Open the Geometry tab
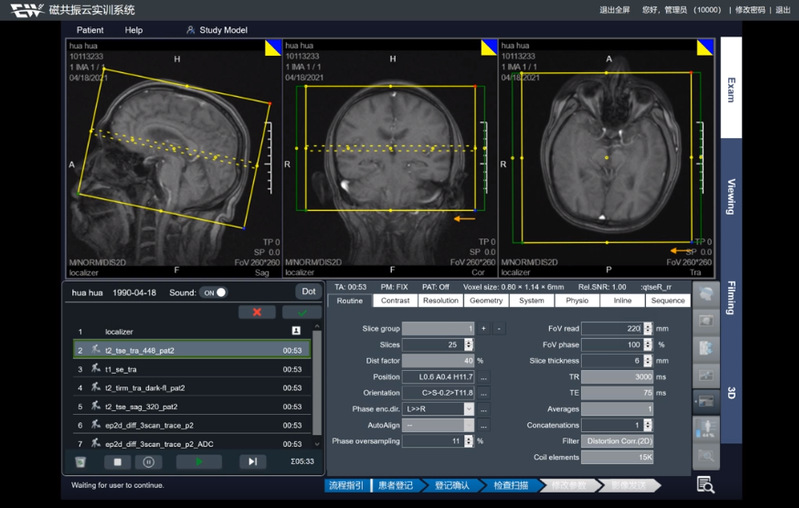 (486, 300)
